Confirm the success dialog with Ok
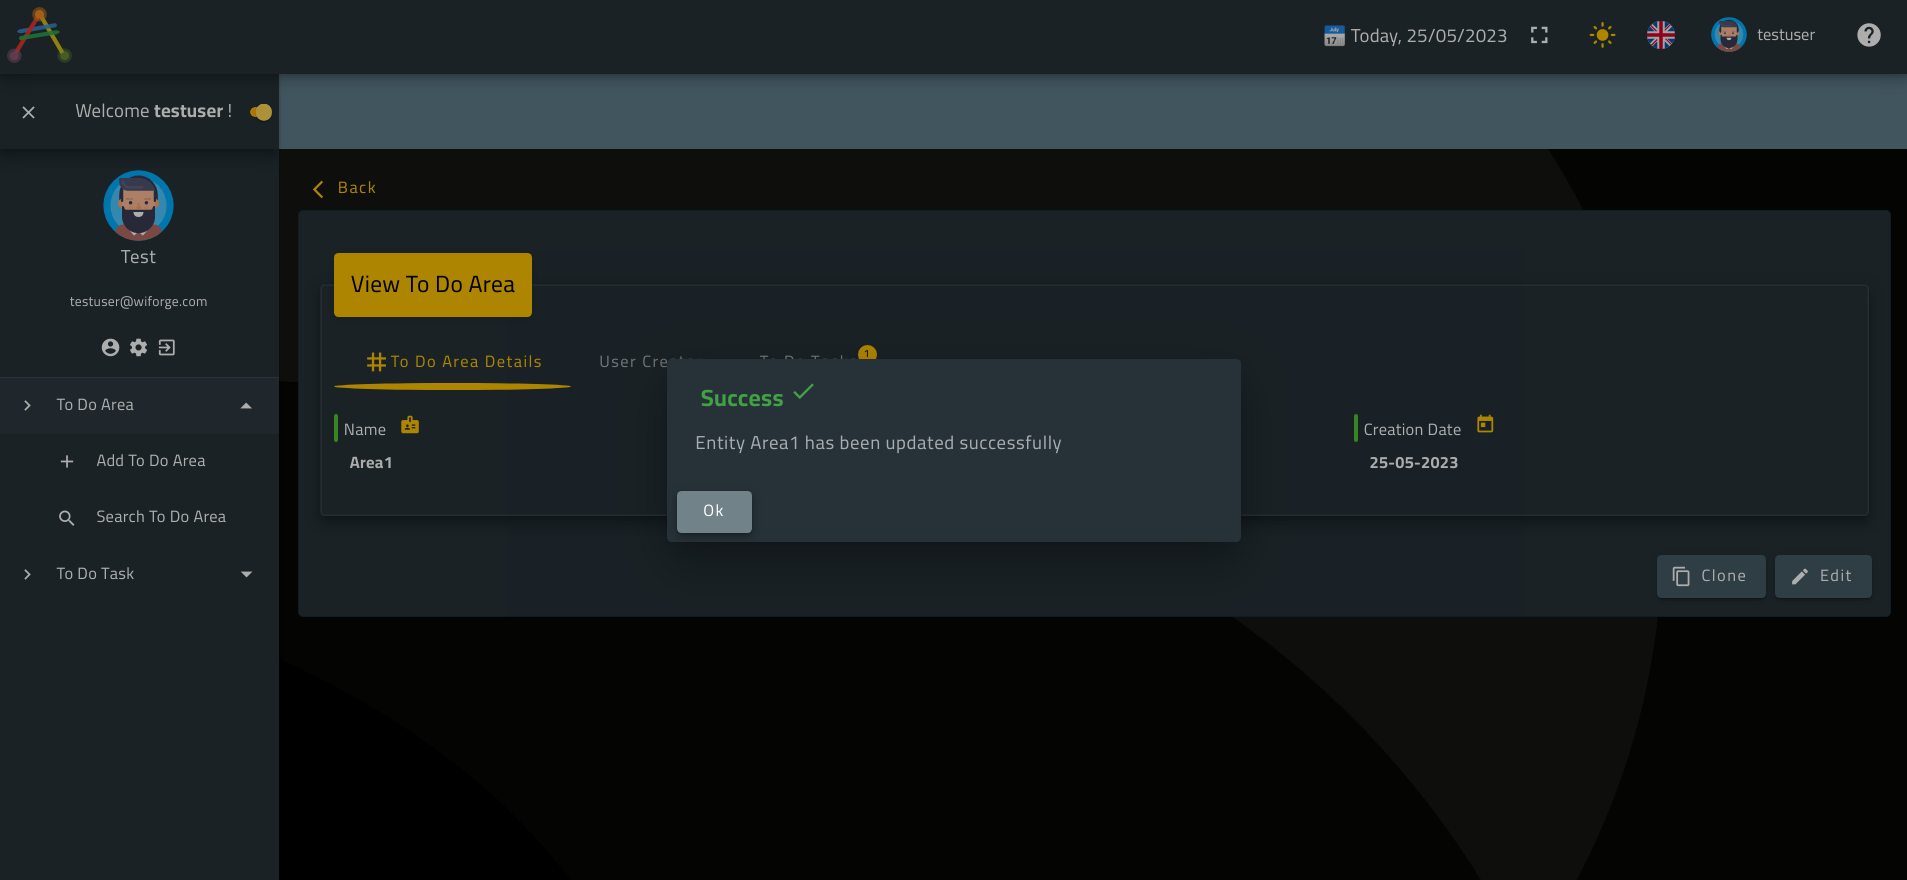This screenshot has width=1907, height=880. 714,512
